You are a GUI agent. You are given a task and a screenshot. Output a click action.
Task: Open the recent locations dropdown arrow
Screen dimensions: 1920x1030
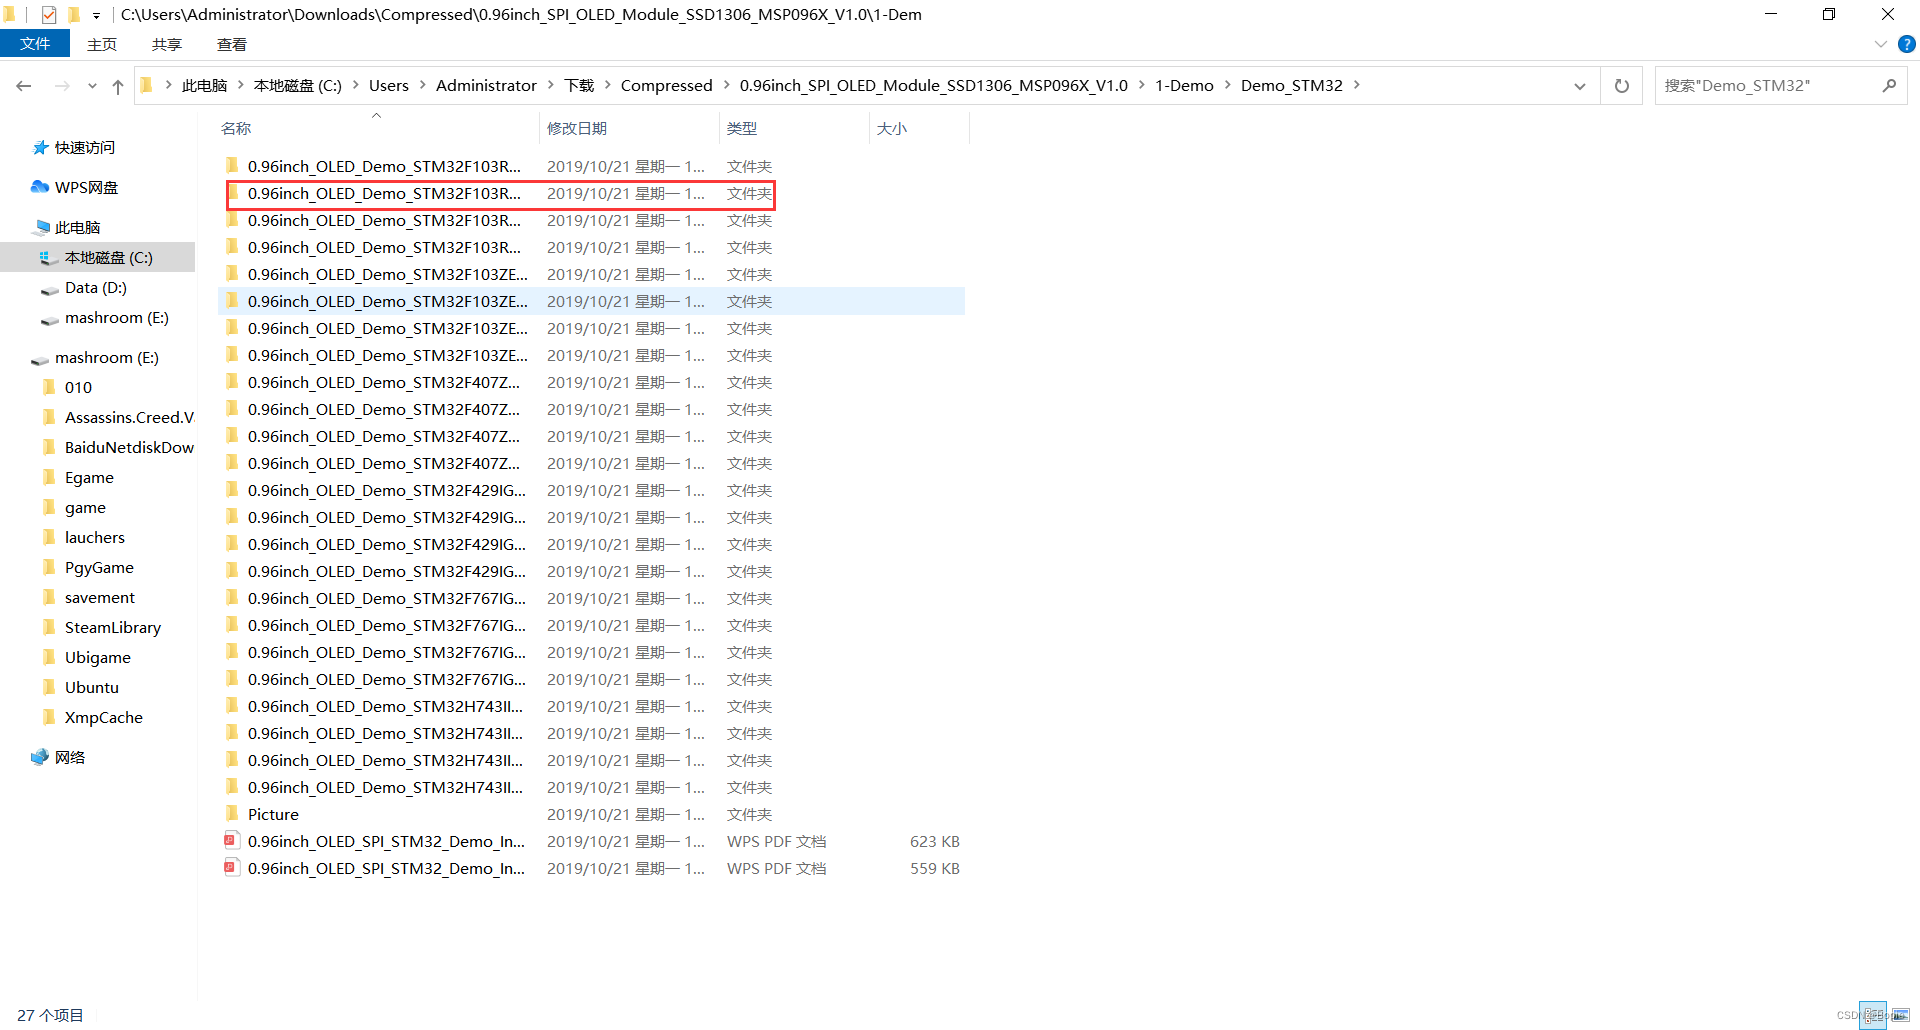pos(92,86)
